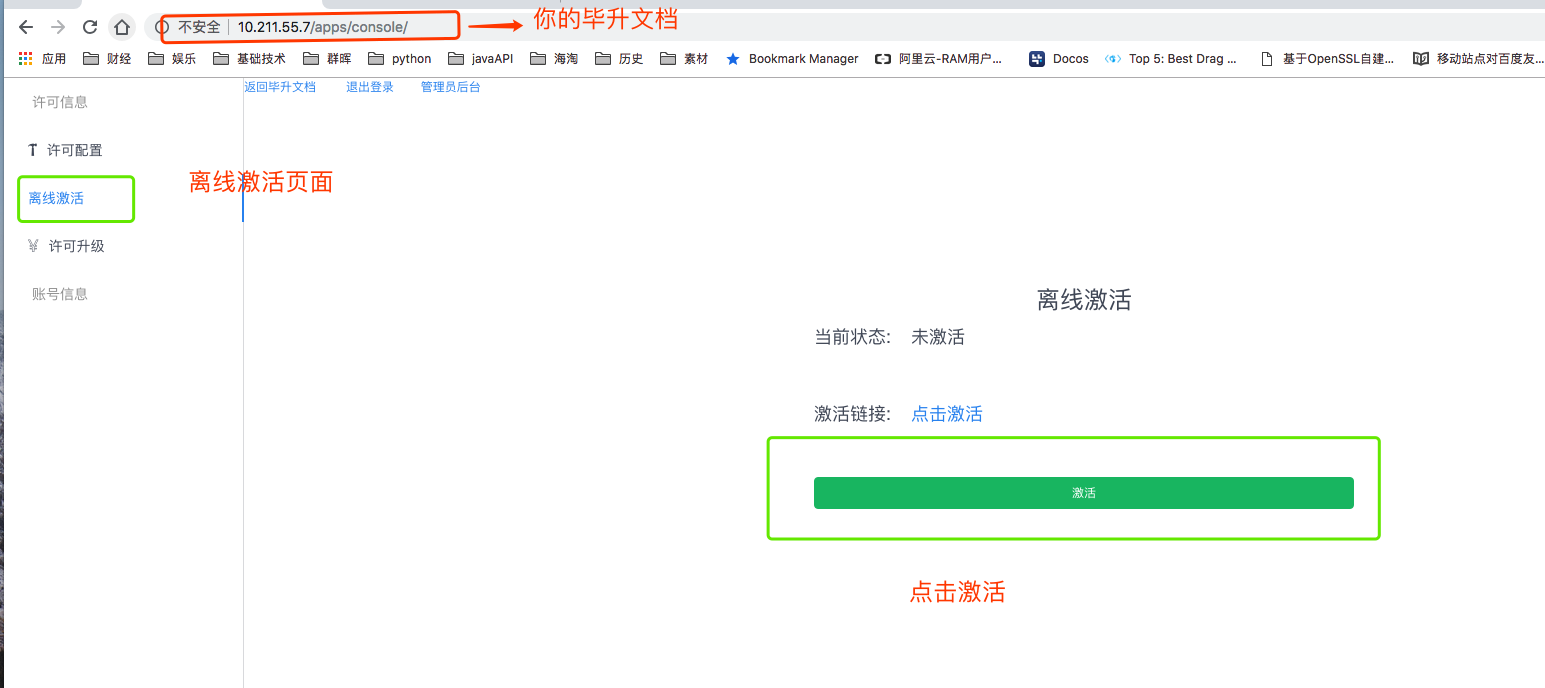This screenshot has height=688, width=1545.
Task: Click the 未激活 status text
Action: tap(938, 337)
